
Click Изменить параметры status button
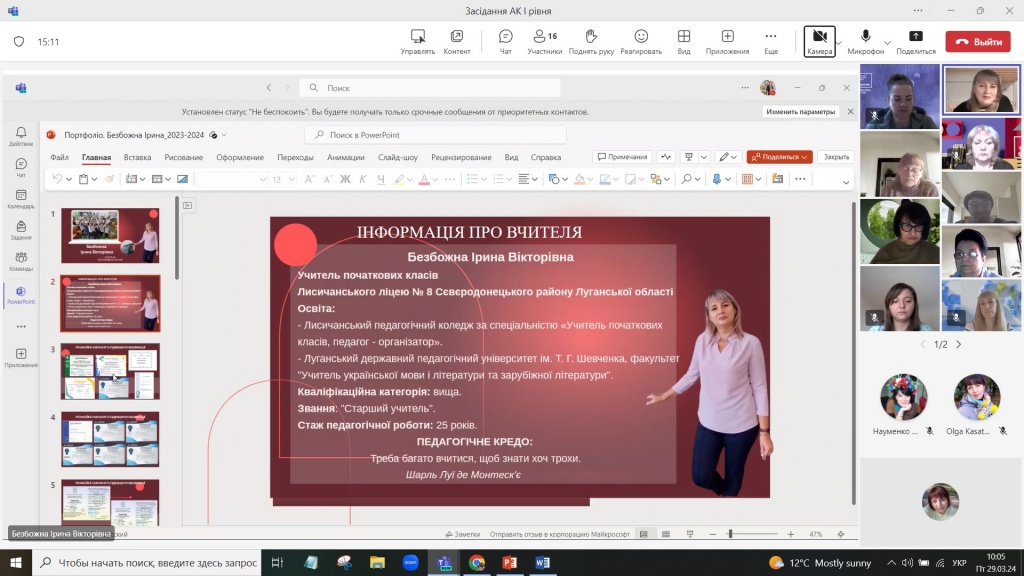click(x=801, y=112)
